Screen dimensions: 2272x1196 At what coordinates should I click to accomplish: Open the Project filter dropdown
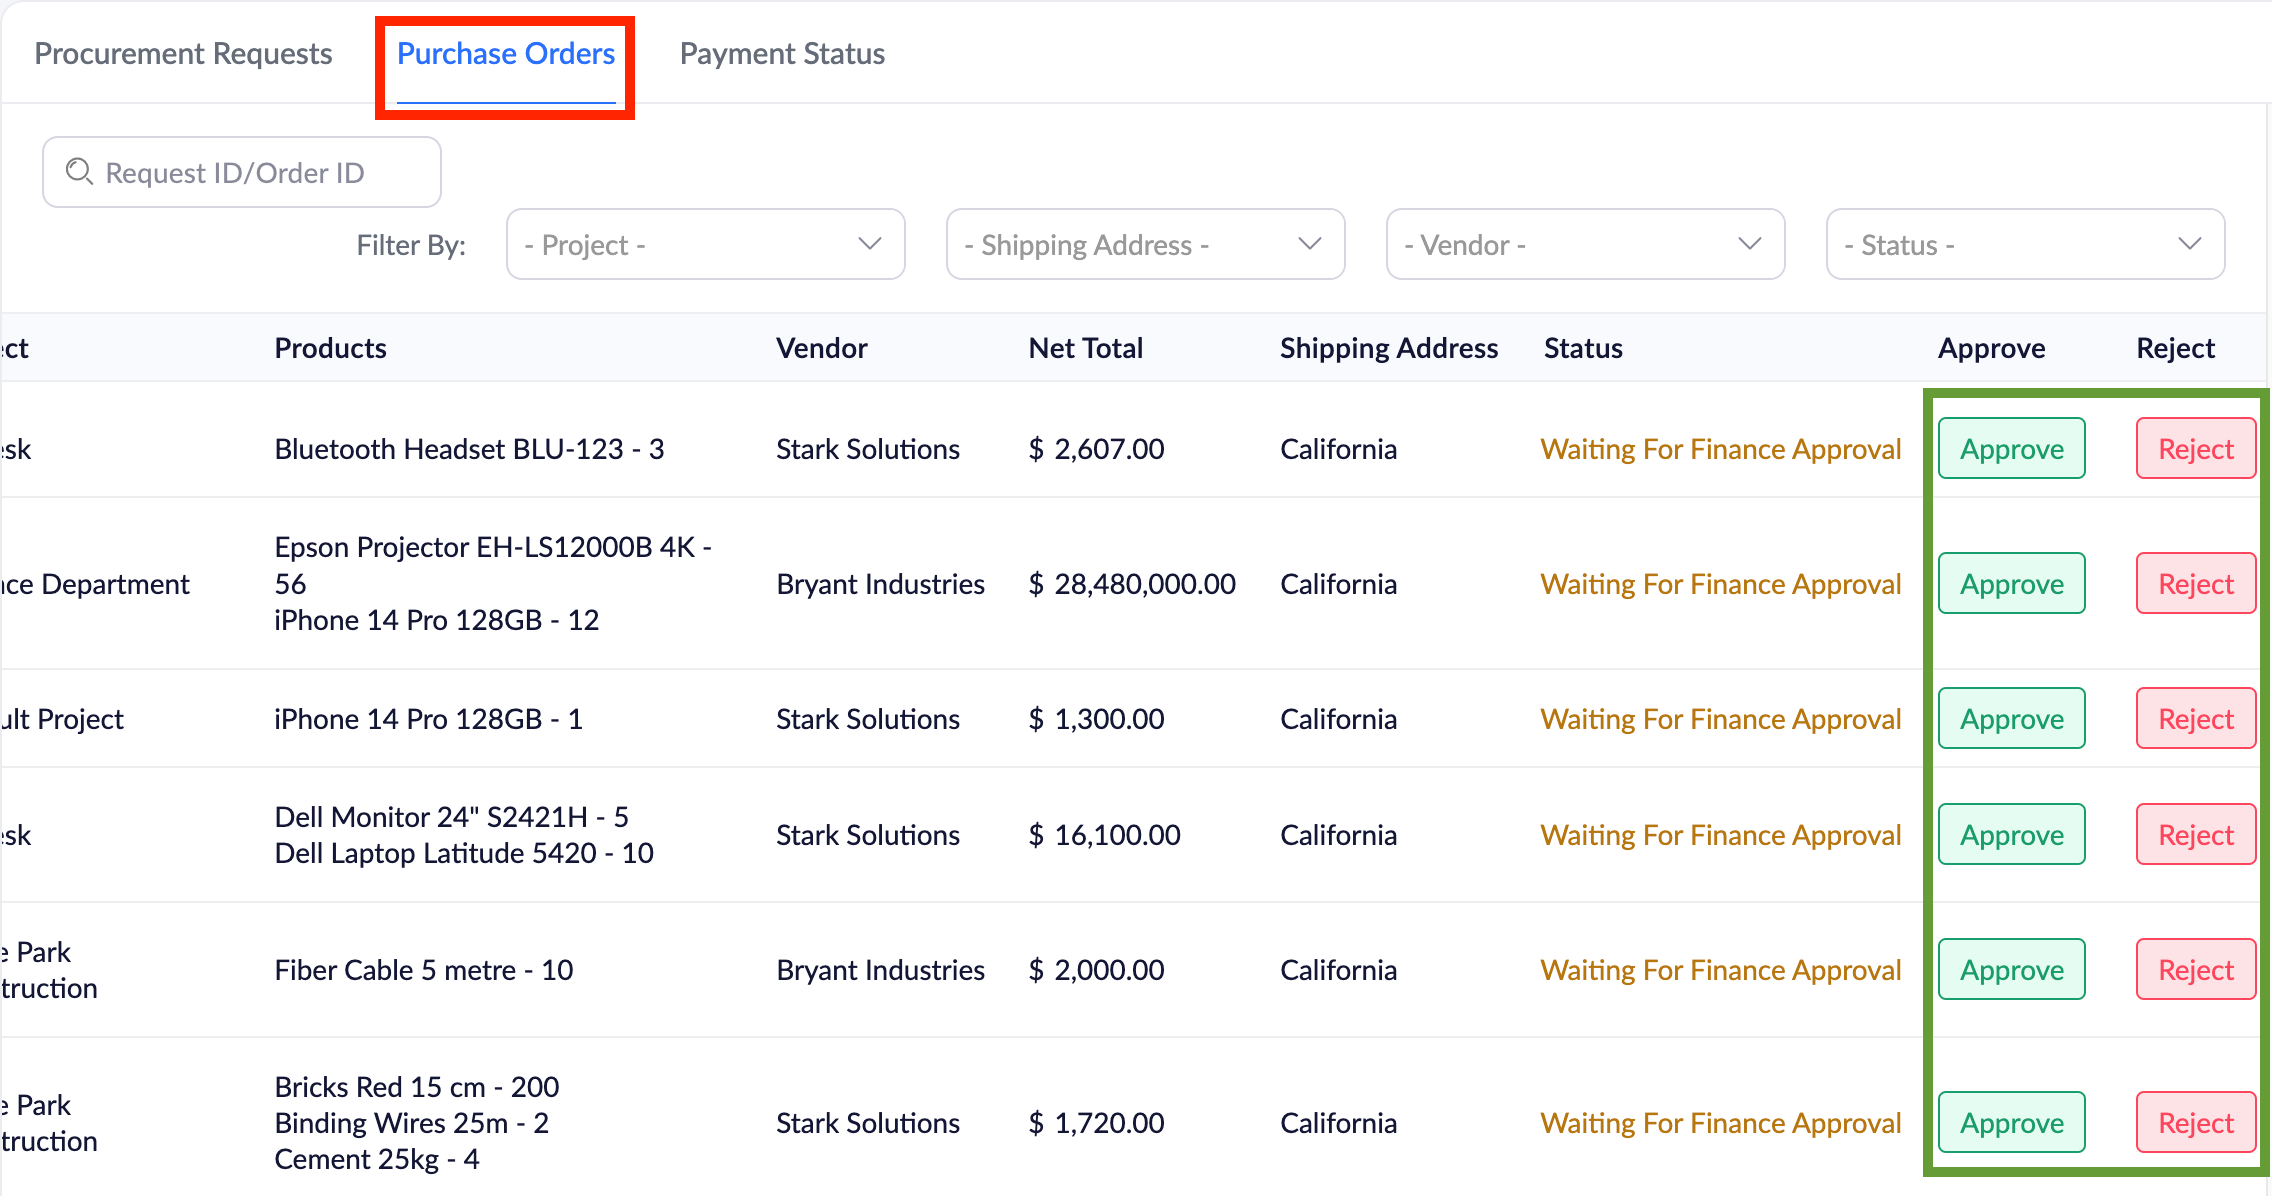click(705, 244)
